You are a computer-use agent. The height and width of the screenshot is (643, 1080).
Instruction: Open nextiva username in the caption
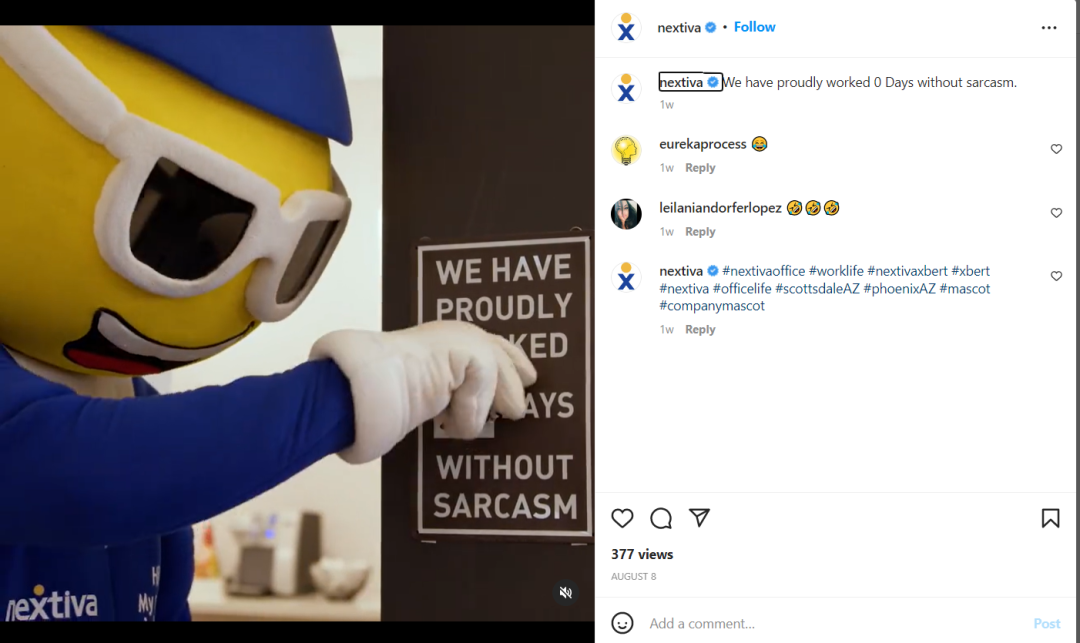click(681, 82)
